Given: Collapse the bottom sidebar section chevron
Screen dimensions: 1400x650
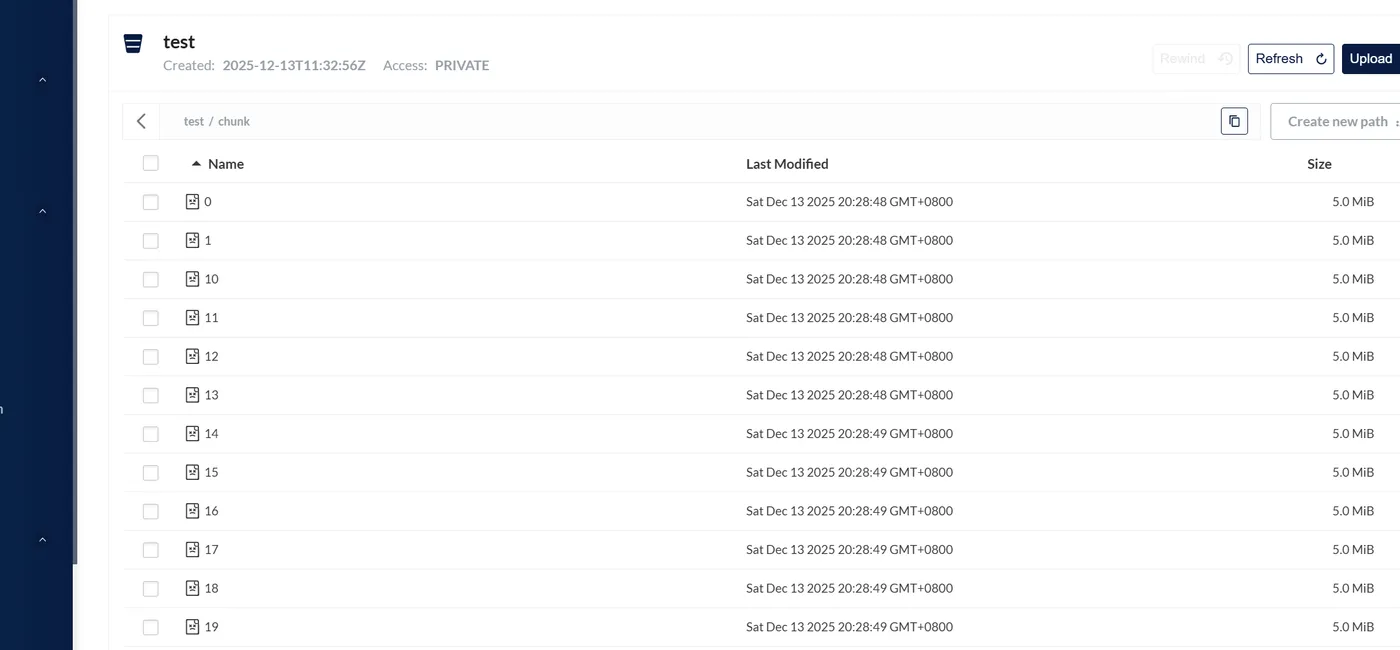Looking at the screenshot, I should [x=42, y=540].
